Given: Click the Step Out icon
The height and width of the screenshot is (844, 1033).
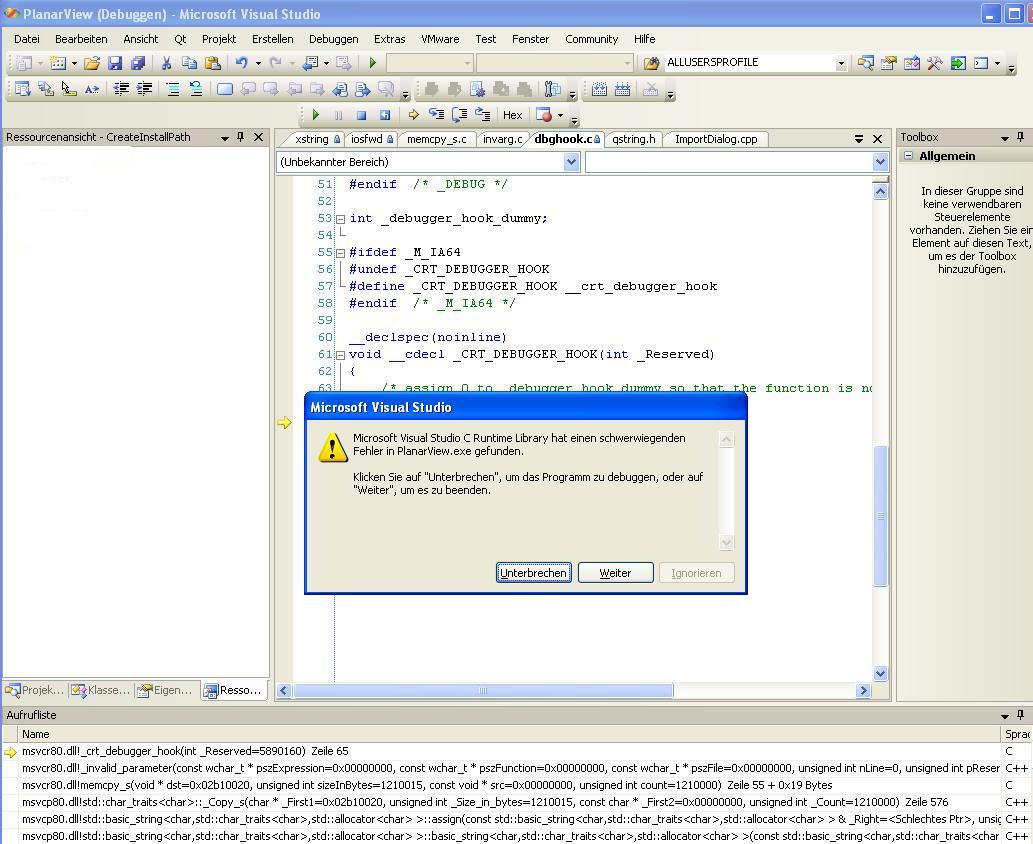Looking at the screenshot, I should (x=482, y=115).
